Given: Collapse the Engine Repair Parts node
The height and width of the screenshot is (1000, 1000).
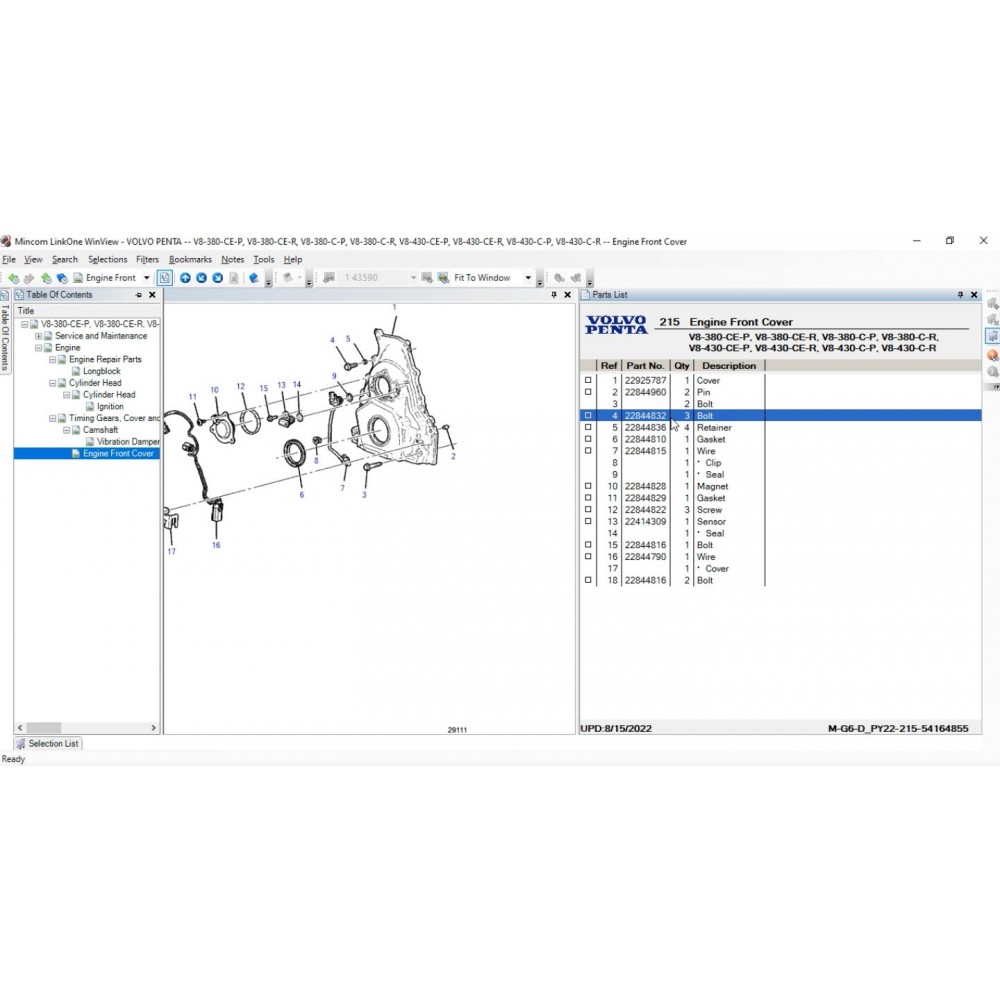Looking at the screenshot, I should pos(52,359).
